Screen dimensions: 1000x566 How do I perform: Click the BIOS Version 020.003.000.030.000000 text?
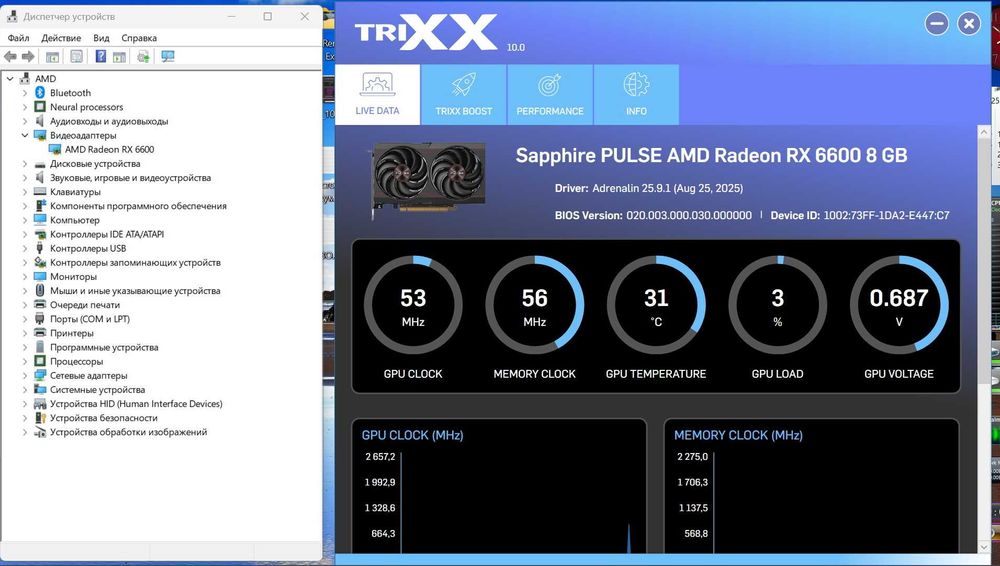click(x=653, y=216)
